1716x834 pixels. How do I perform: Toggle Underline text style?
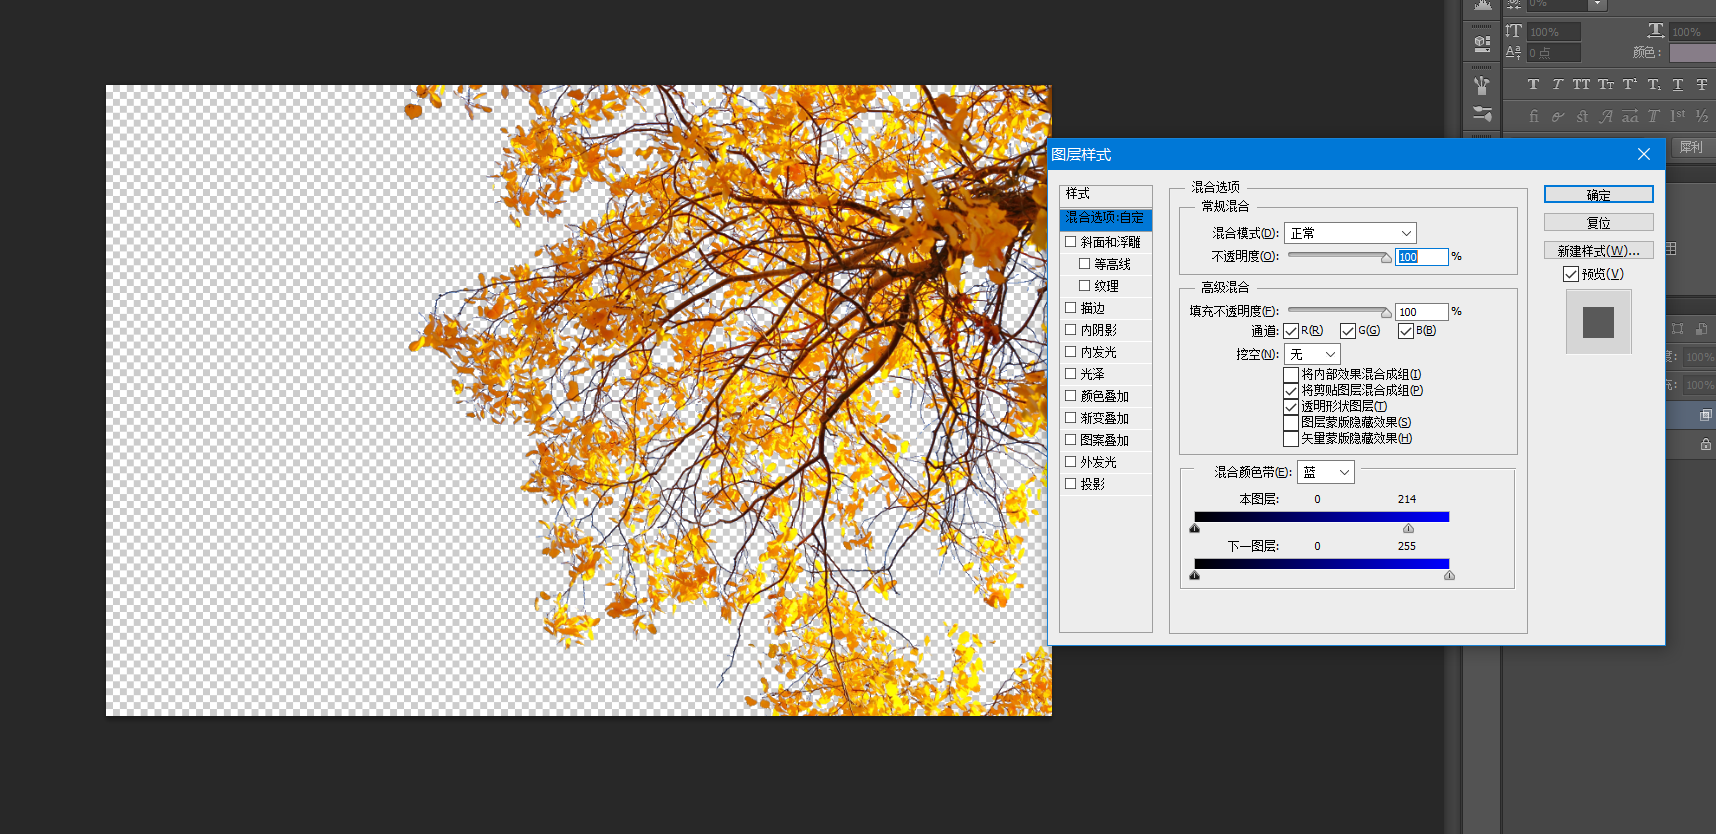(1678, 85)
